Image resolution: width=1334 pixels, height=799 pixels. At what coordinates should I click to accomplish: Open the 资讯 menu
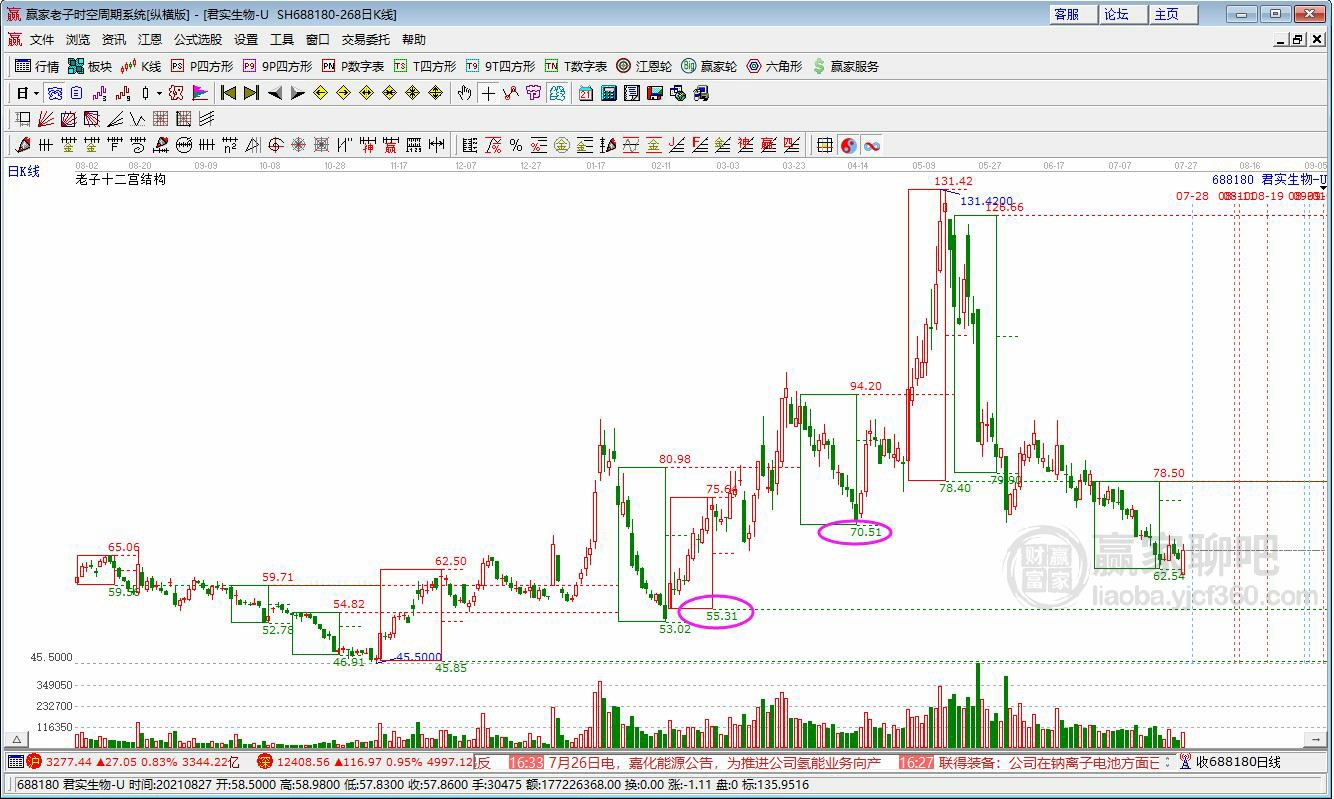coord(114,40)
